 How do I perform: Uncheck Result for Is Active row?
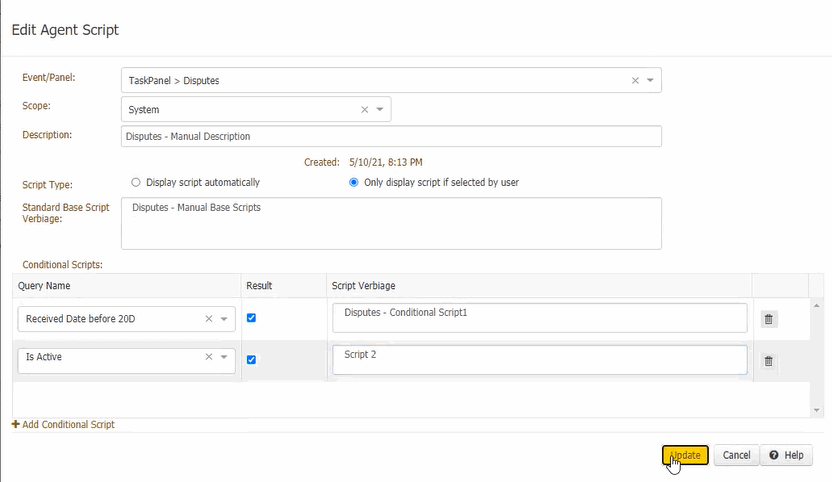[252, 360]
